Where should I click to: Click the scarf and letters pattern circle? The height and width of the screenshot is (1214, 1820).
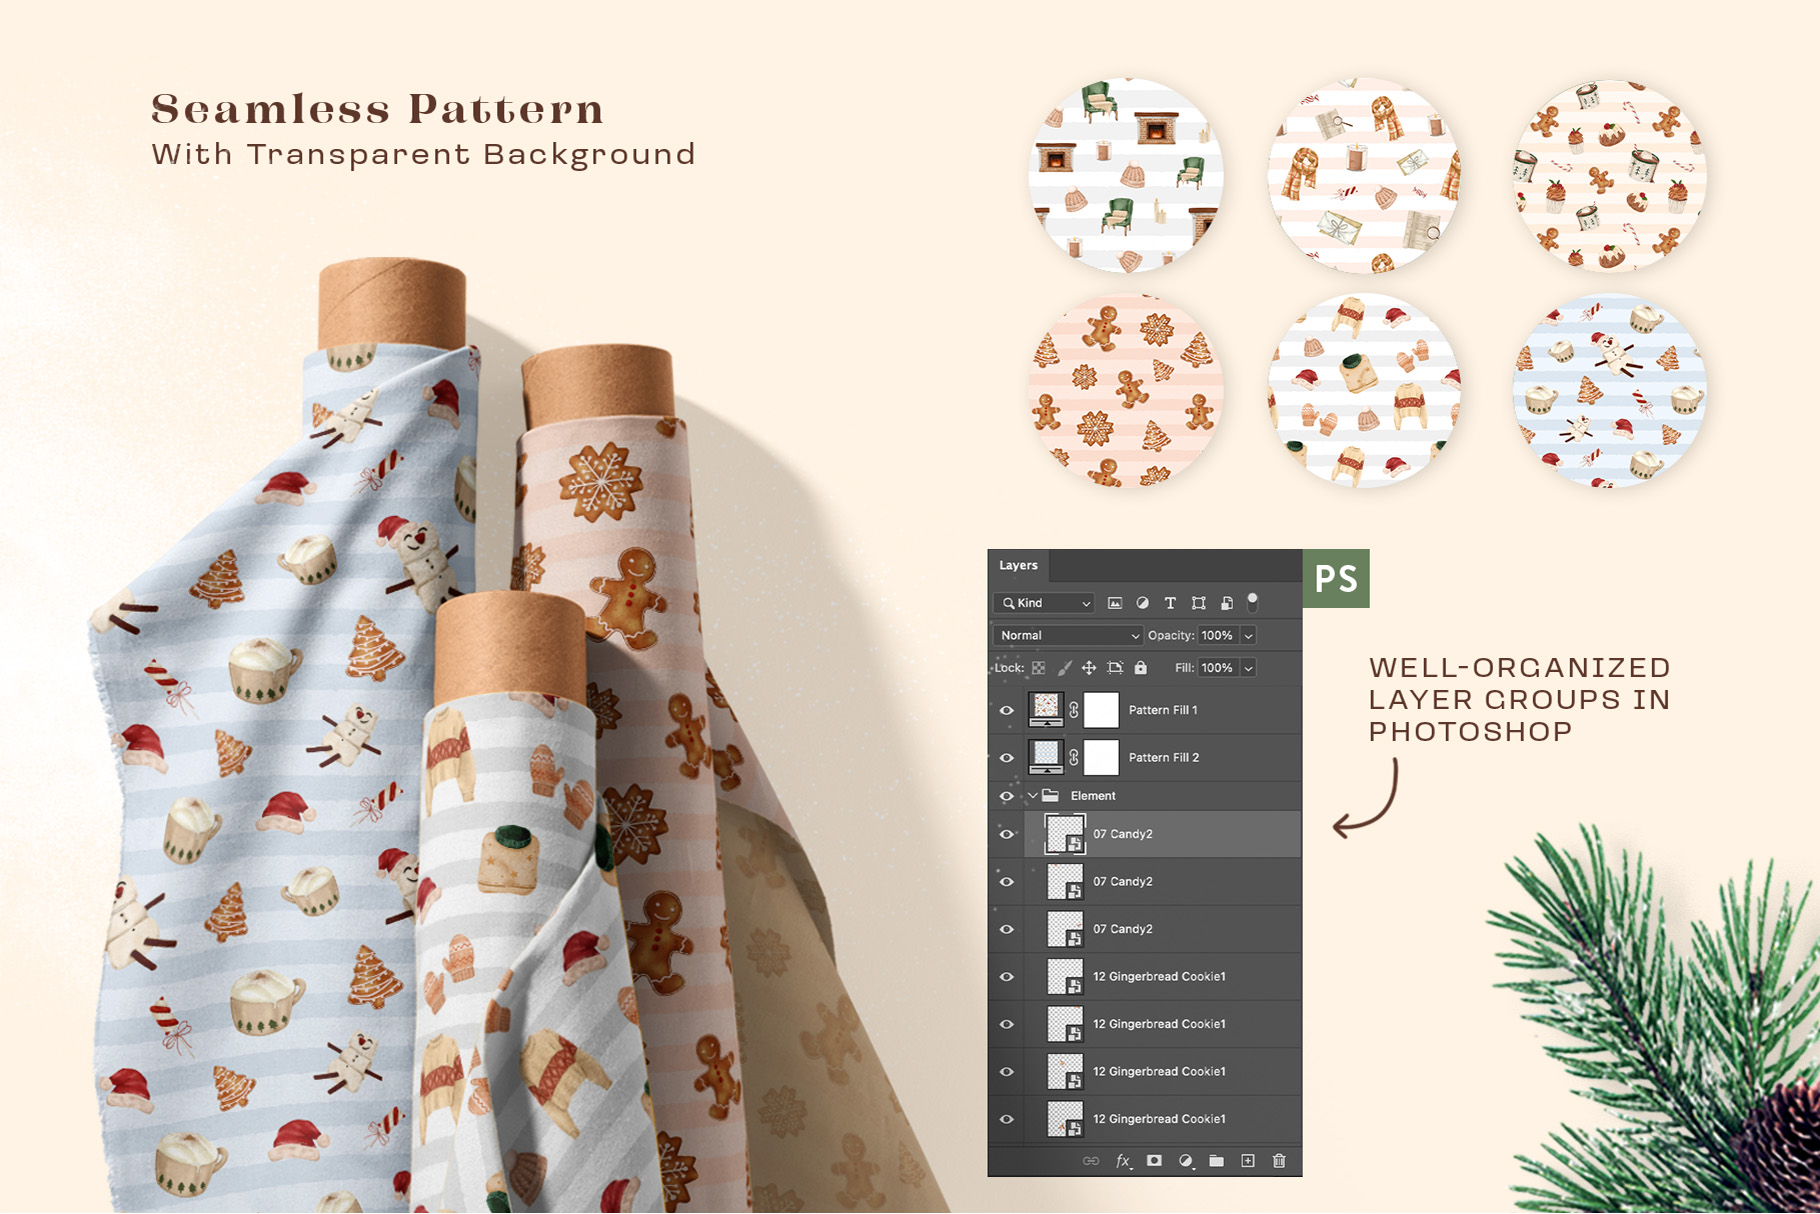click(1364, 175)
